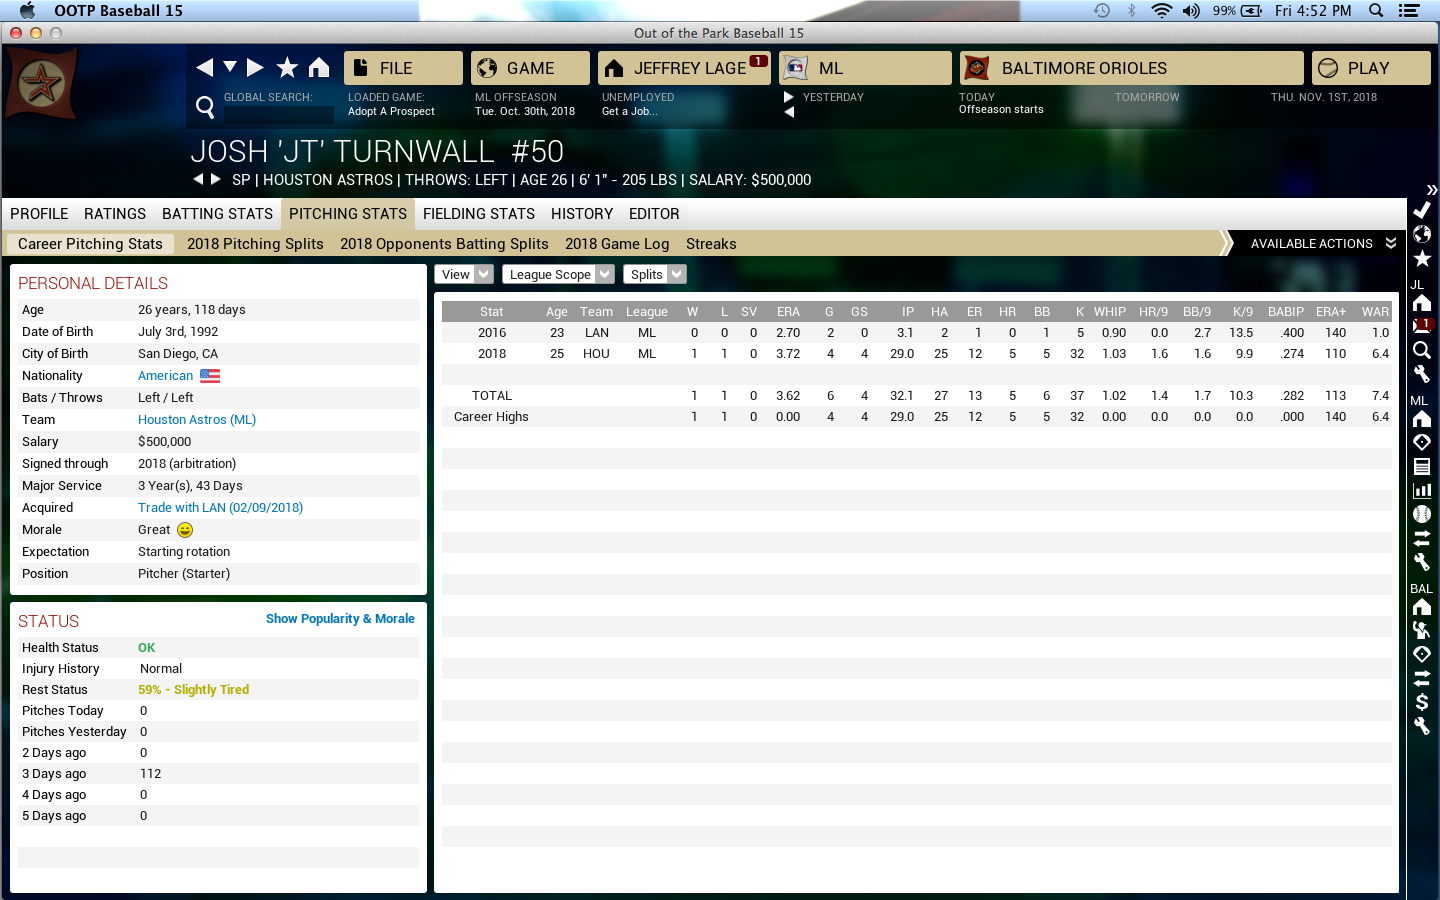Click the globe icon in right sidebar
1440x900 pixels.
click(1422, 234)
